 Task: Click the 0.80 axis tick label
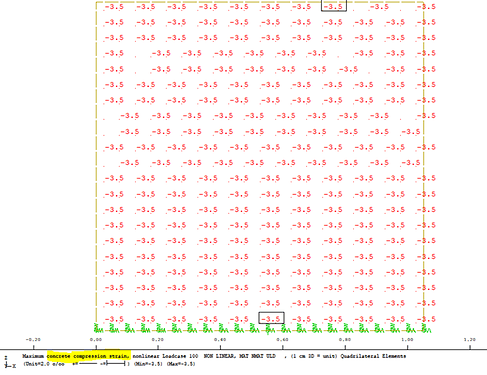345,339
